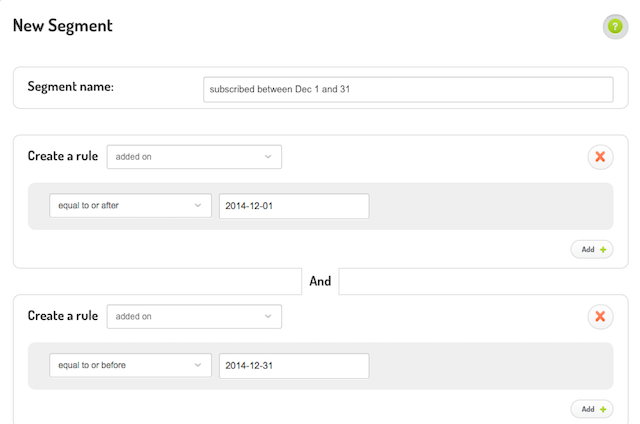Click the chevron of the 'added on' dropdown above 2014-12-01
Viewport: 640px width, 424px height.
pyautogui.click(x=268, y=157)
